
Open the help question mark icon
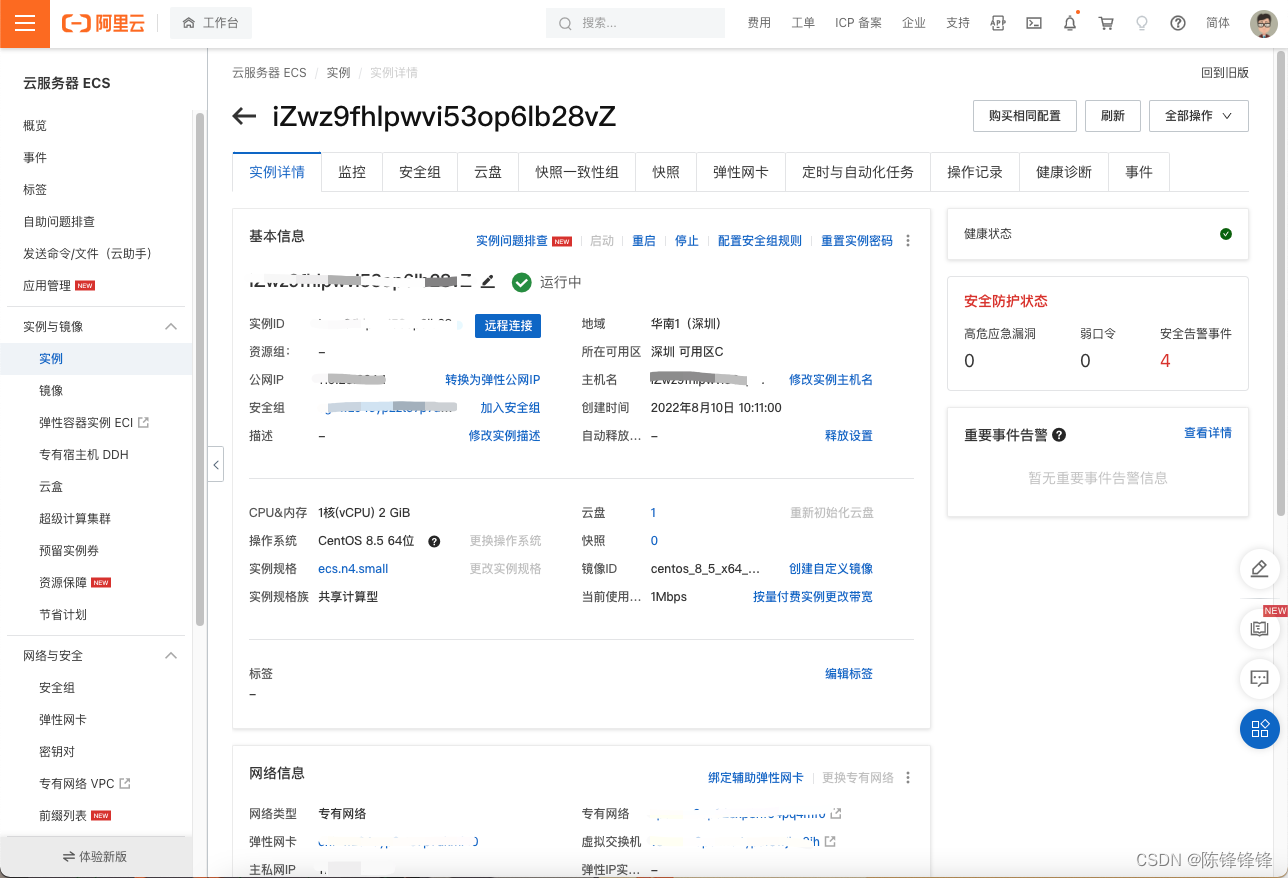pos(1177,22)
